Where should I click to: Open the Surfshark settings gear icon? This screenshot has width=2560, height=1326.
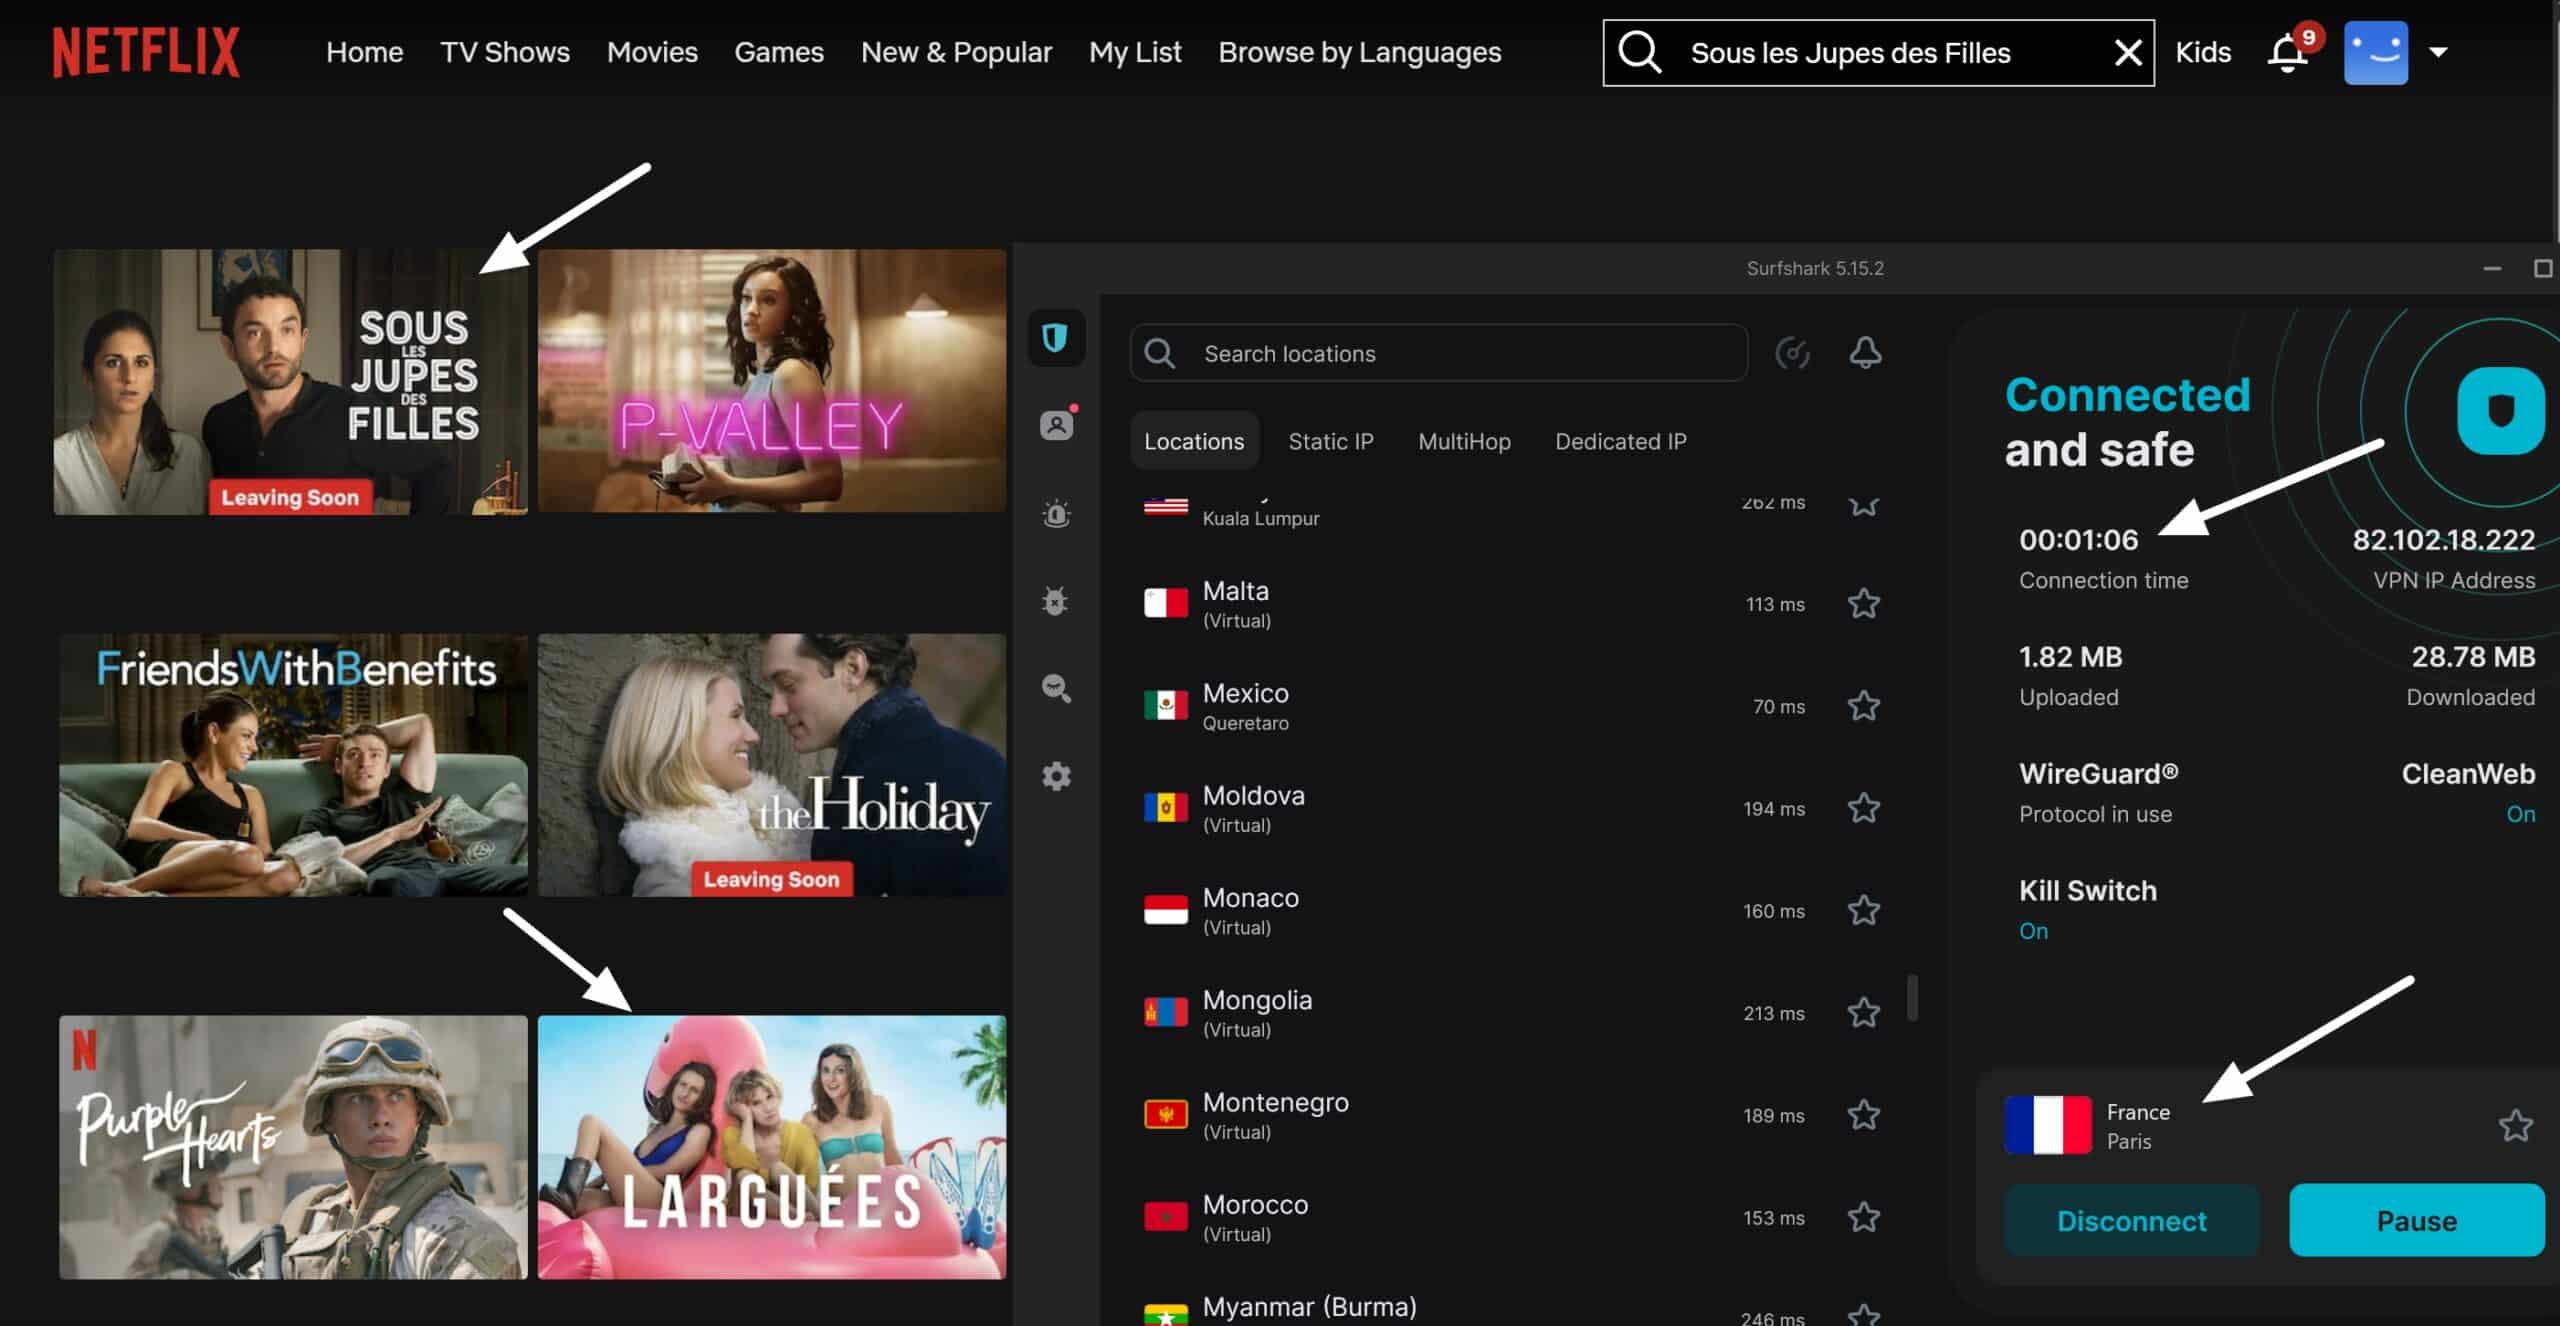(x=1056, y=776)
